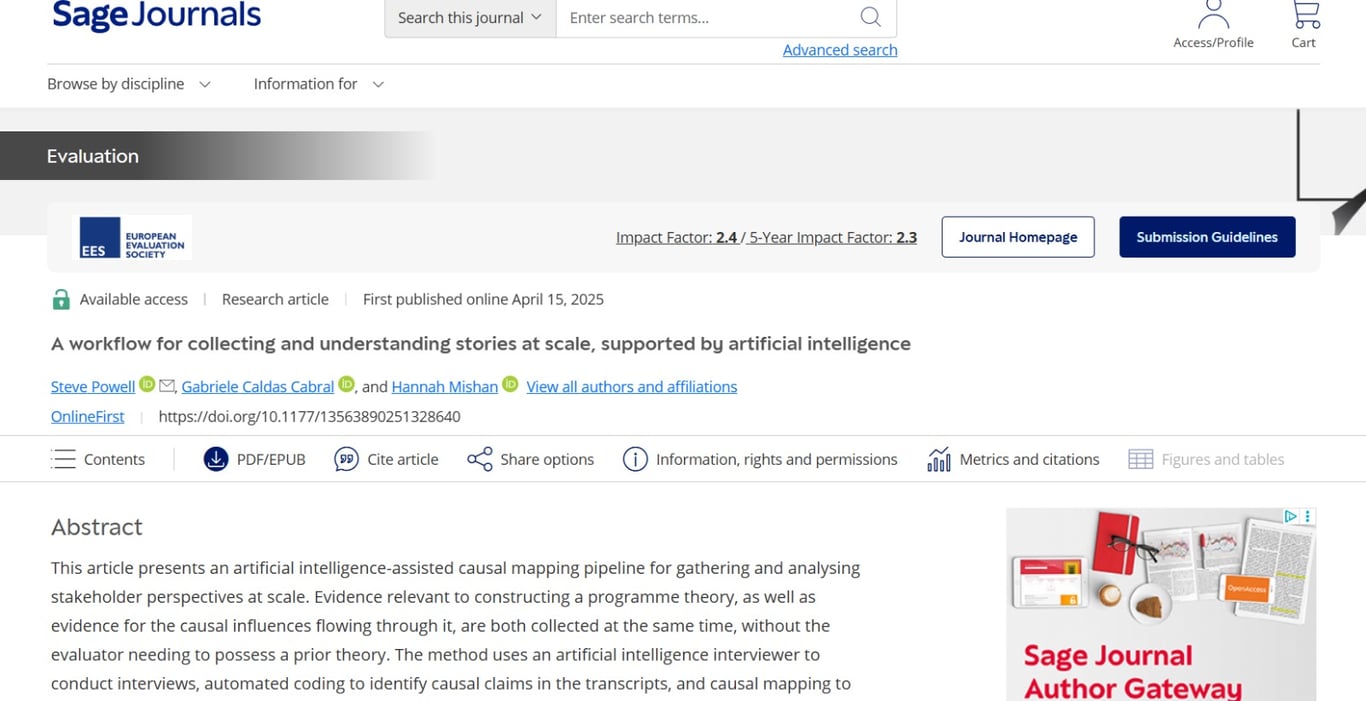Click the green open-access padlock icon
1366x701 pixels.
(x=60, y=298)
